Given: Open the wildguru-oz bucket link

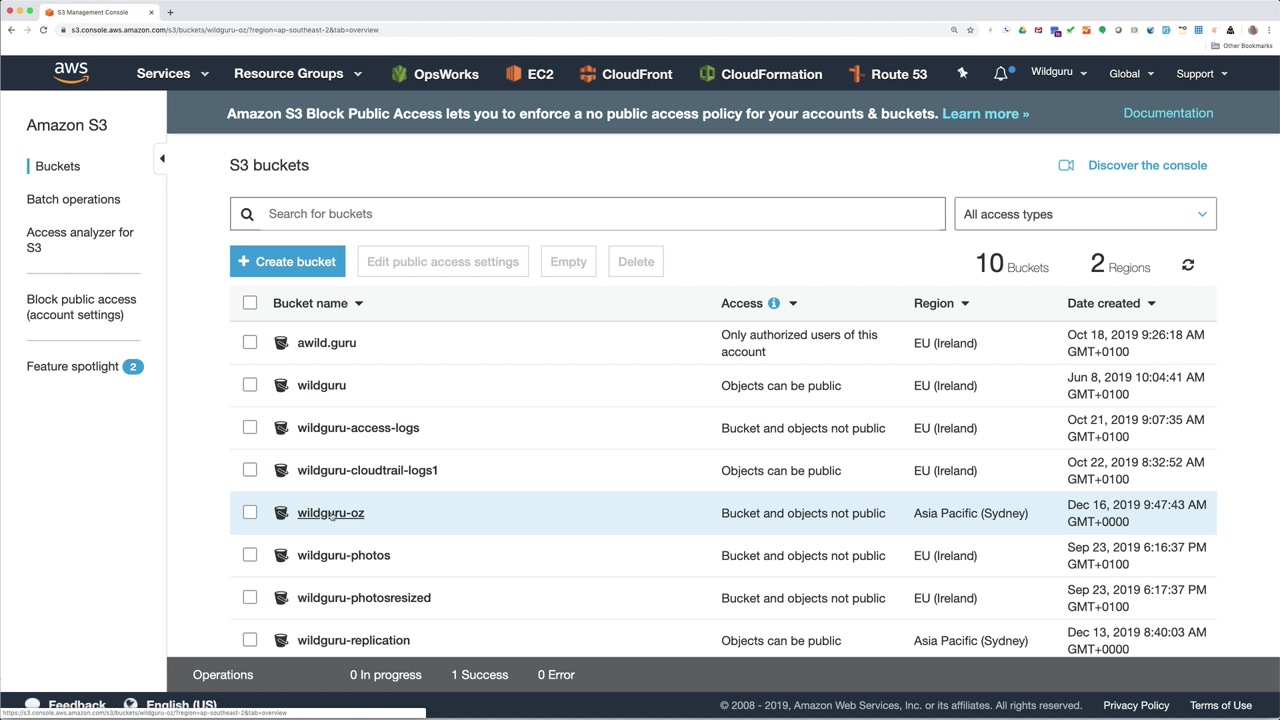Looking at the screenshot, I should tap(331, 513).
